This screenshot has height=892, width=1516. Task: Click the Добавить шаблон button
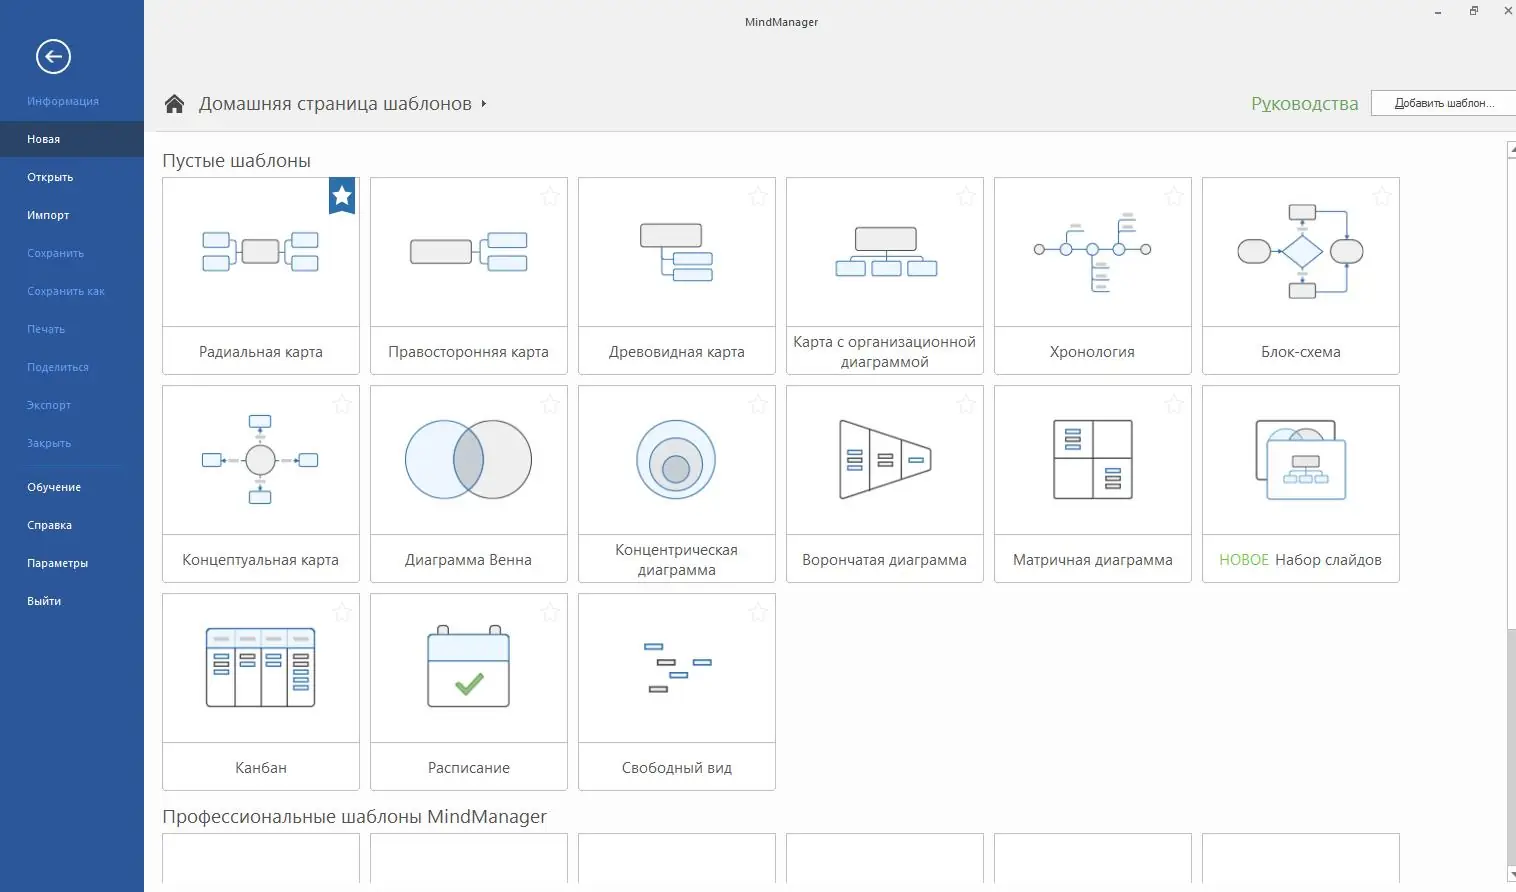coord(1443,103)
